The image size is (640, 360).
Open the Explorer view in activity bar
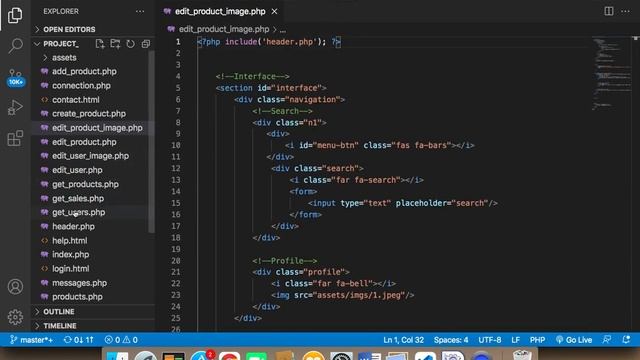tap(15, 15)
